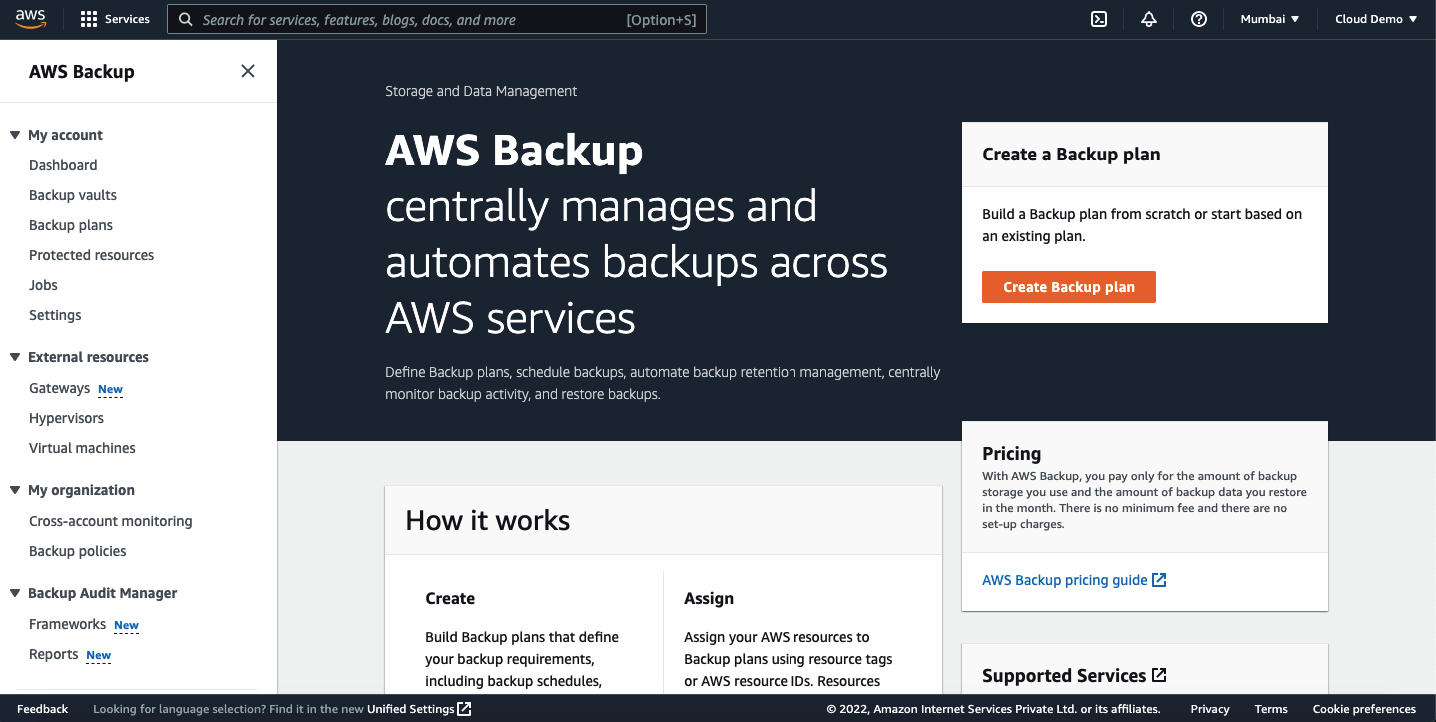
Task: Open the help question mark icon
Action: tap(1199, 19)
